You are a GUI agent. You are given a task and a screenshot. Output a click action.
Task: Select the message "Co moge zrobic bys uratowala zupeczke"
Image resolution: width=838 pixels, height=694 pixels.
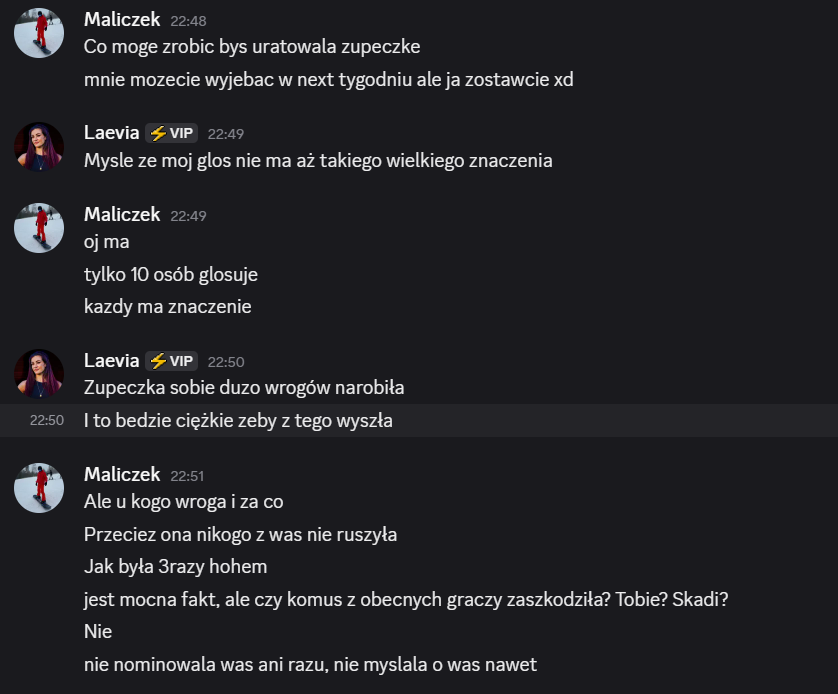pos(252,46)
